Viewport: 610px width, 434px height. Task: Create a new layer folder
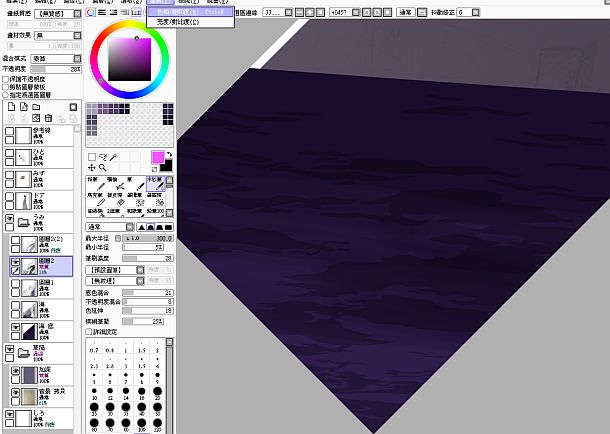[x=36, y=107]
